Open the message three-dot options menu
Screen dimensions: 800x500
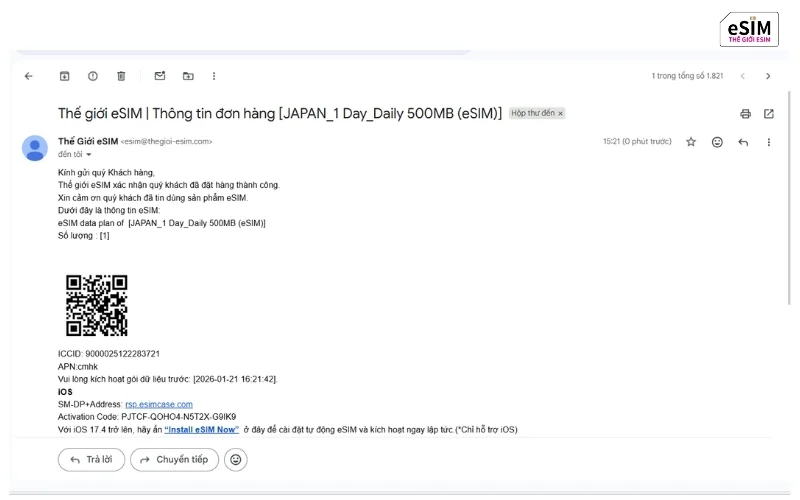(x=768, y=142)
